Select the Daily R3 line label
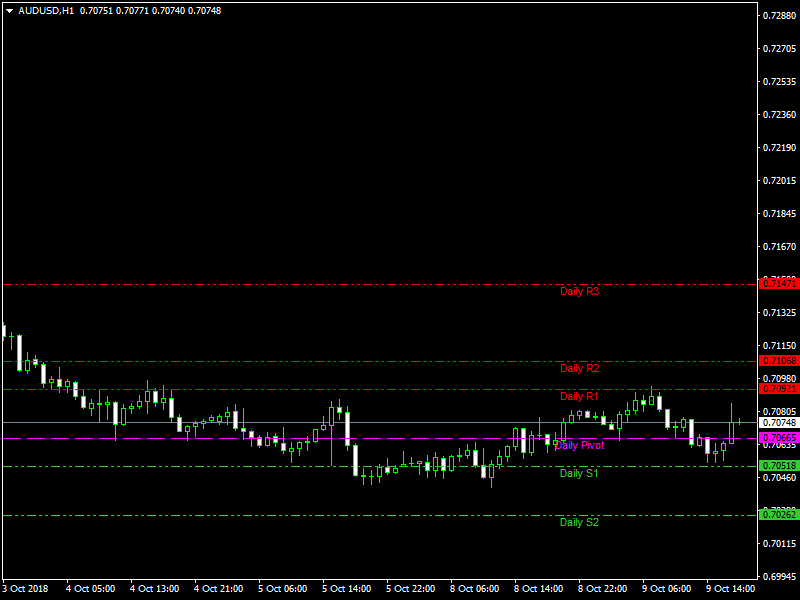The height and width of the screenshot is (600, 800). tap(579, 292)
